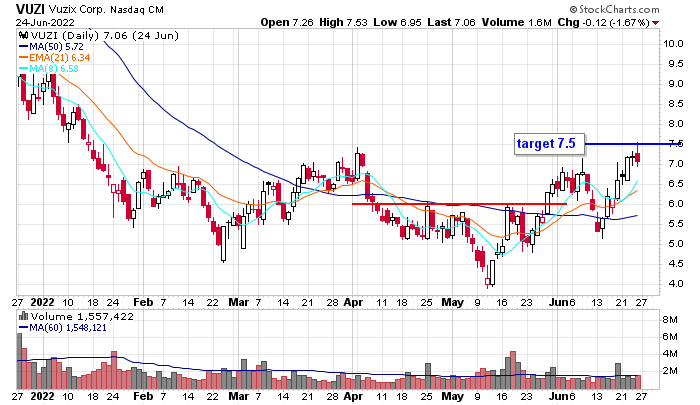This screenshot has height=405, width=700.
Task: Click the May label on lower date axis
Action: (x=453, y=396)
